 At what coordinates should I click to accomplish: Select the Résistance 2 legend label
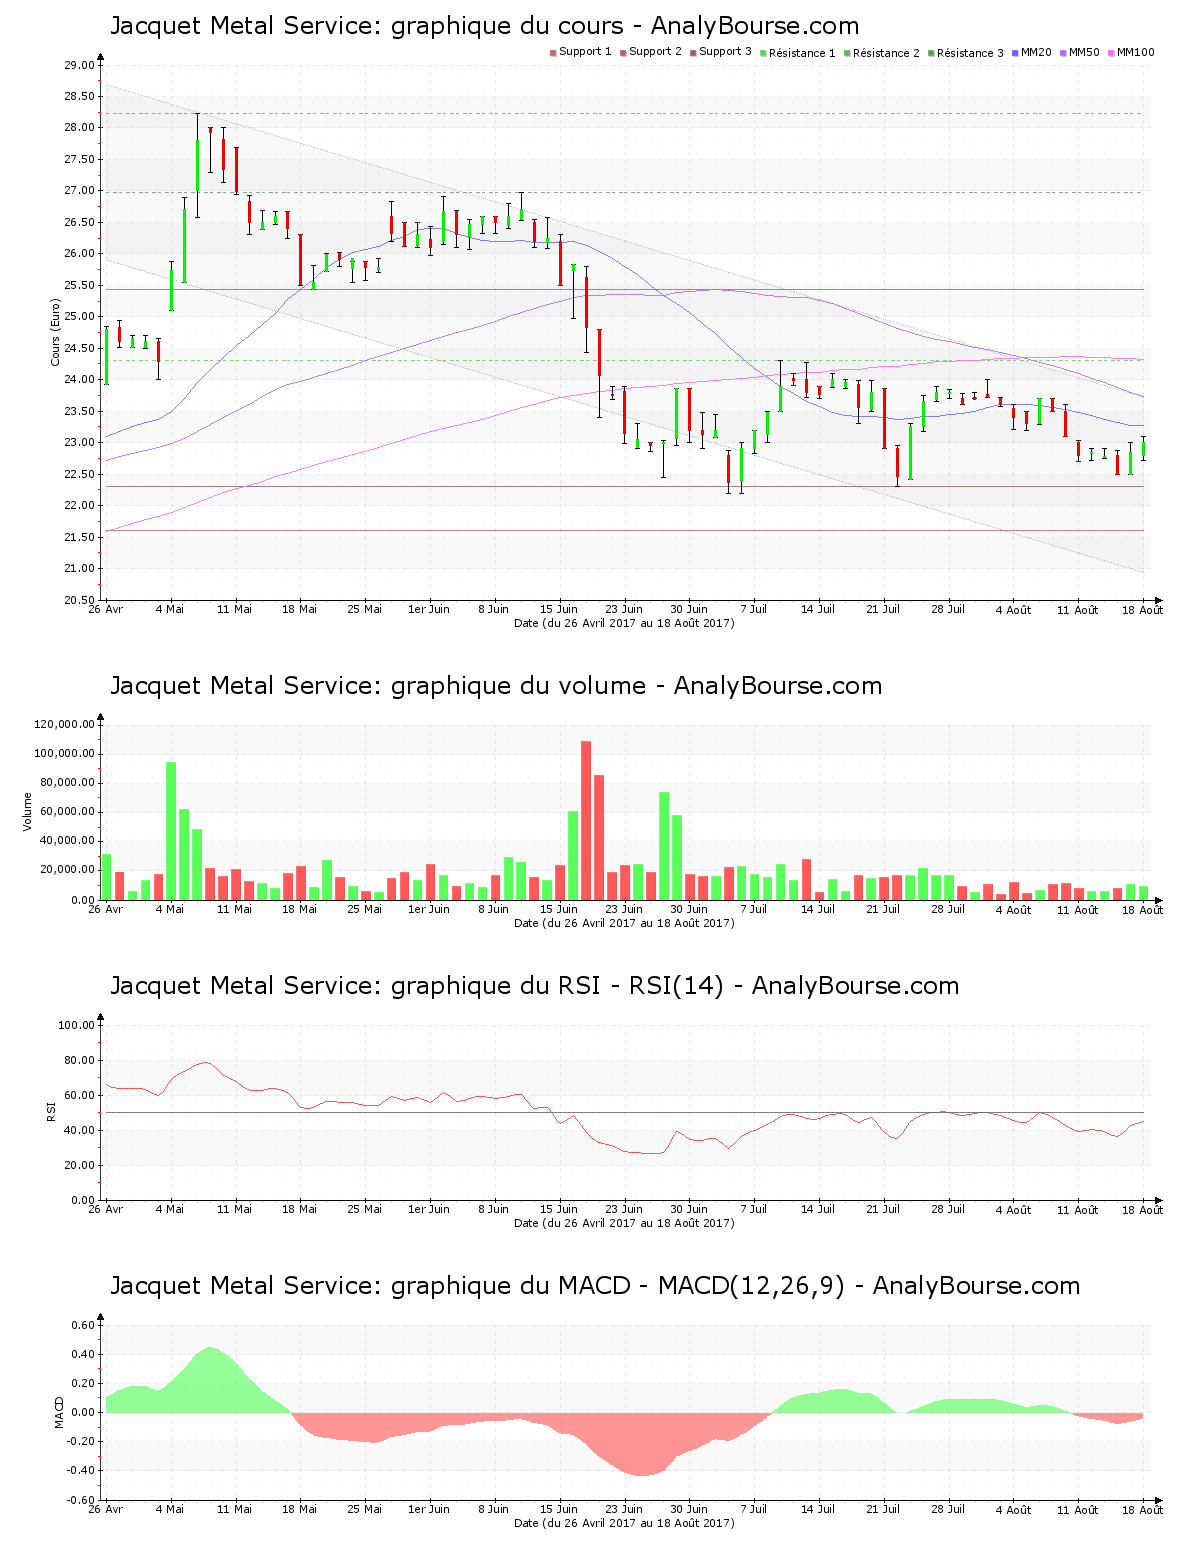pos(886,53)
